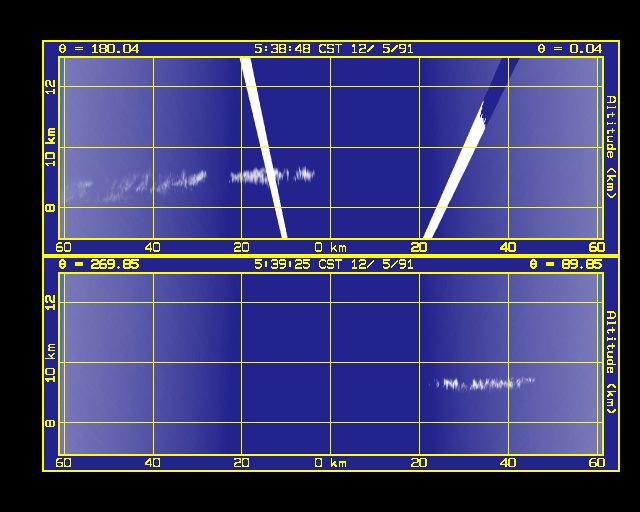Click the 10 km altitude tick on upper plot
The height and width of the screenshot is (512, 640).
click(50, 147)
